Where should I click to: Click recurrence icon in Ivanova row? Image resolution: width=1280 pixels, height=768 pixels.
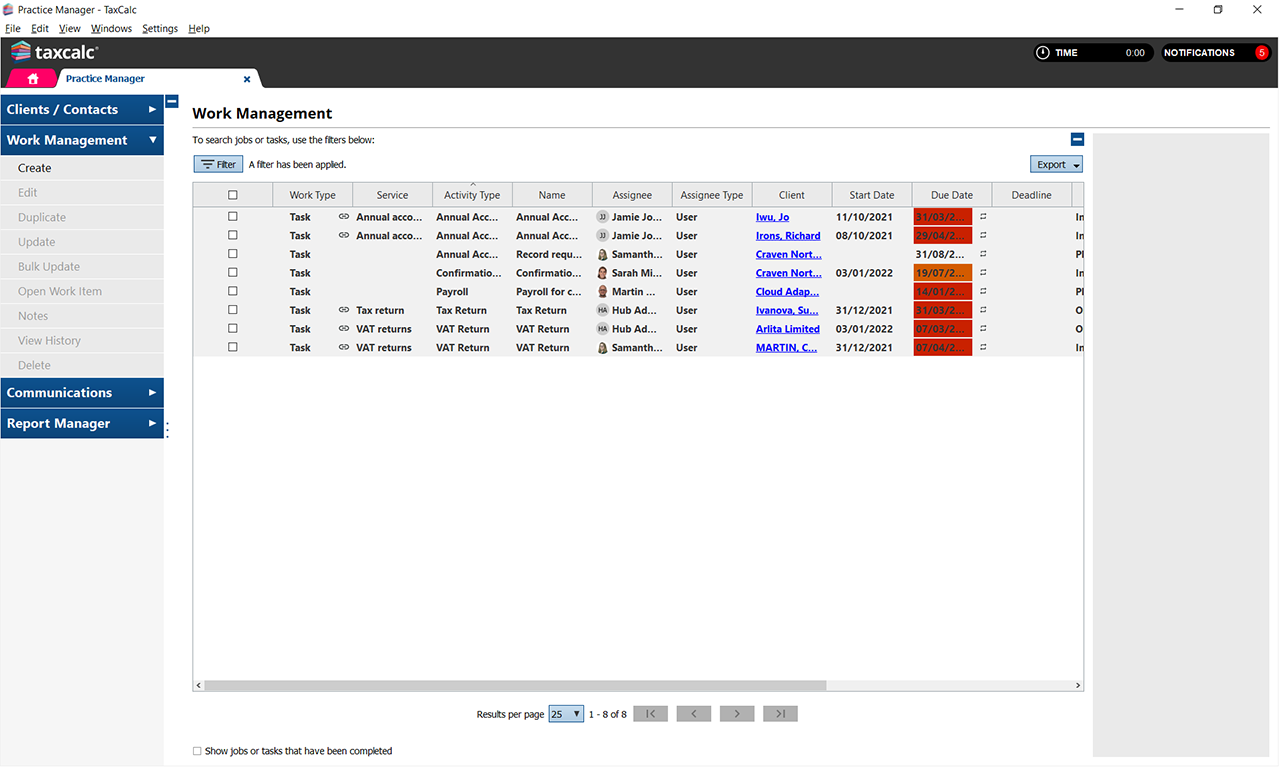coord(983,311)
